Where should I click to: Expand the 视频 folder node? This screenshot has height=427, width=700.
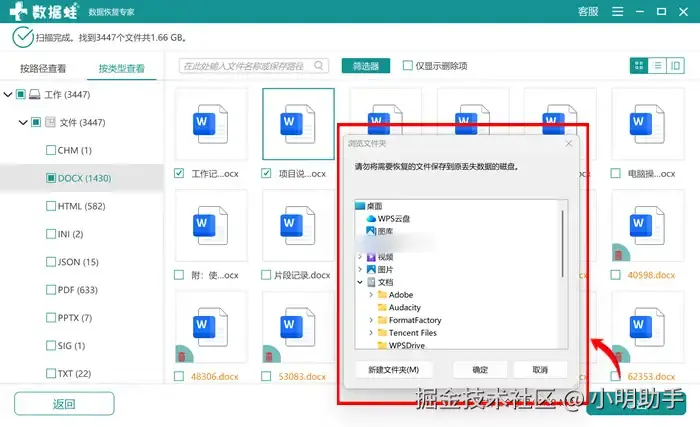[360, 257]
